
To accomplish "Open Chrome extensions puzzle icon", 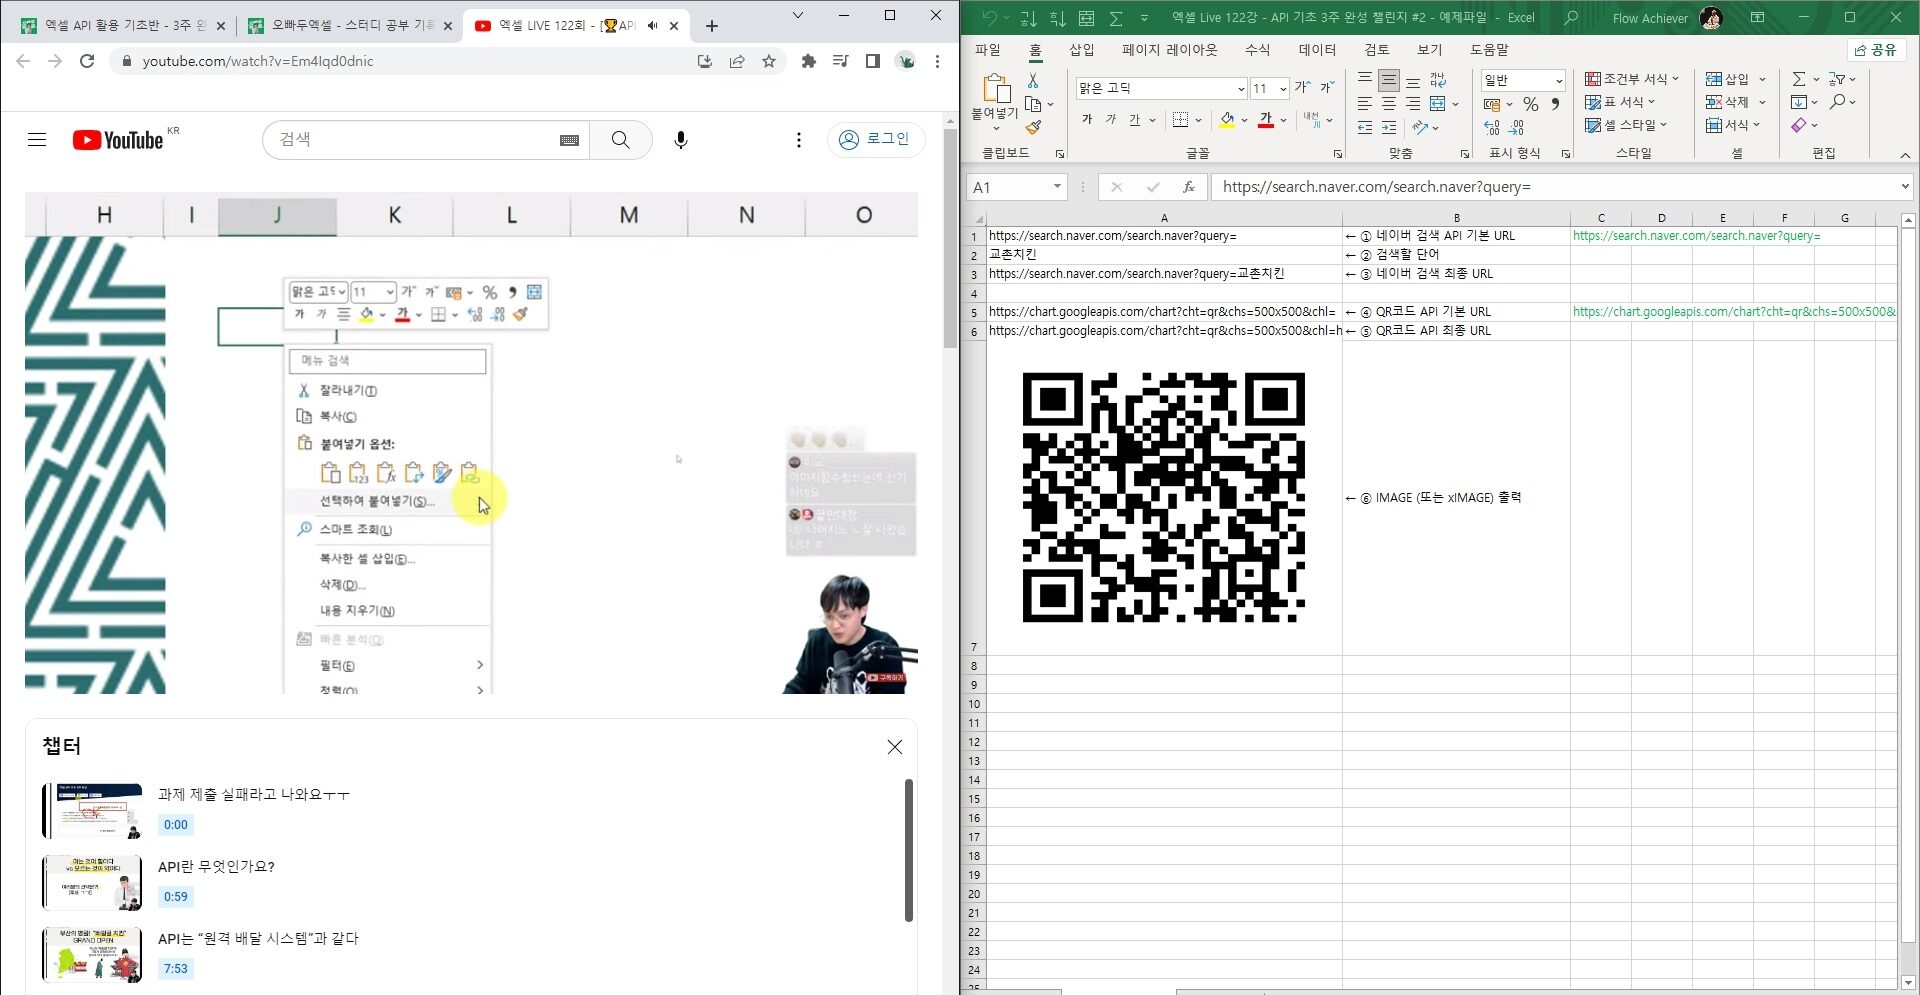I will click(809, 61).
